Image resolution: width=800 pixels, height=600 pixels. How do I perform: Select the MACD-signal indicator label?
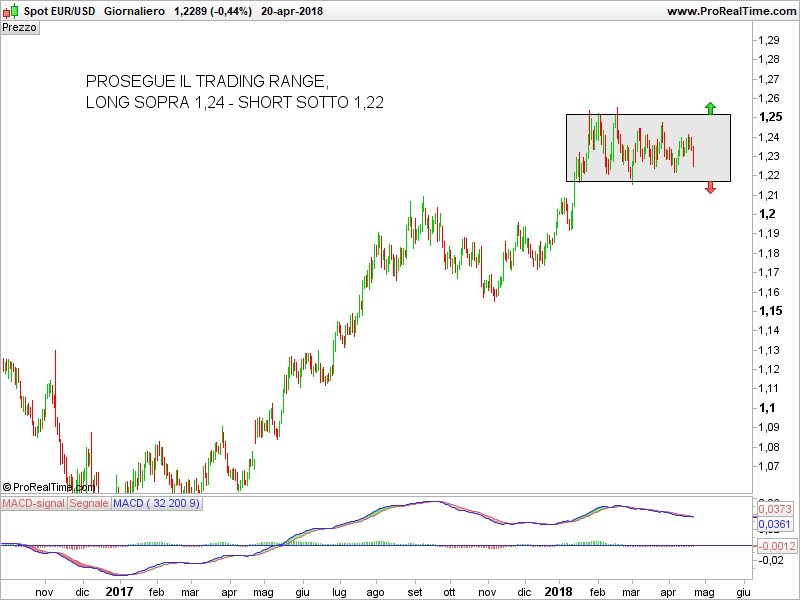pos(33,504)
